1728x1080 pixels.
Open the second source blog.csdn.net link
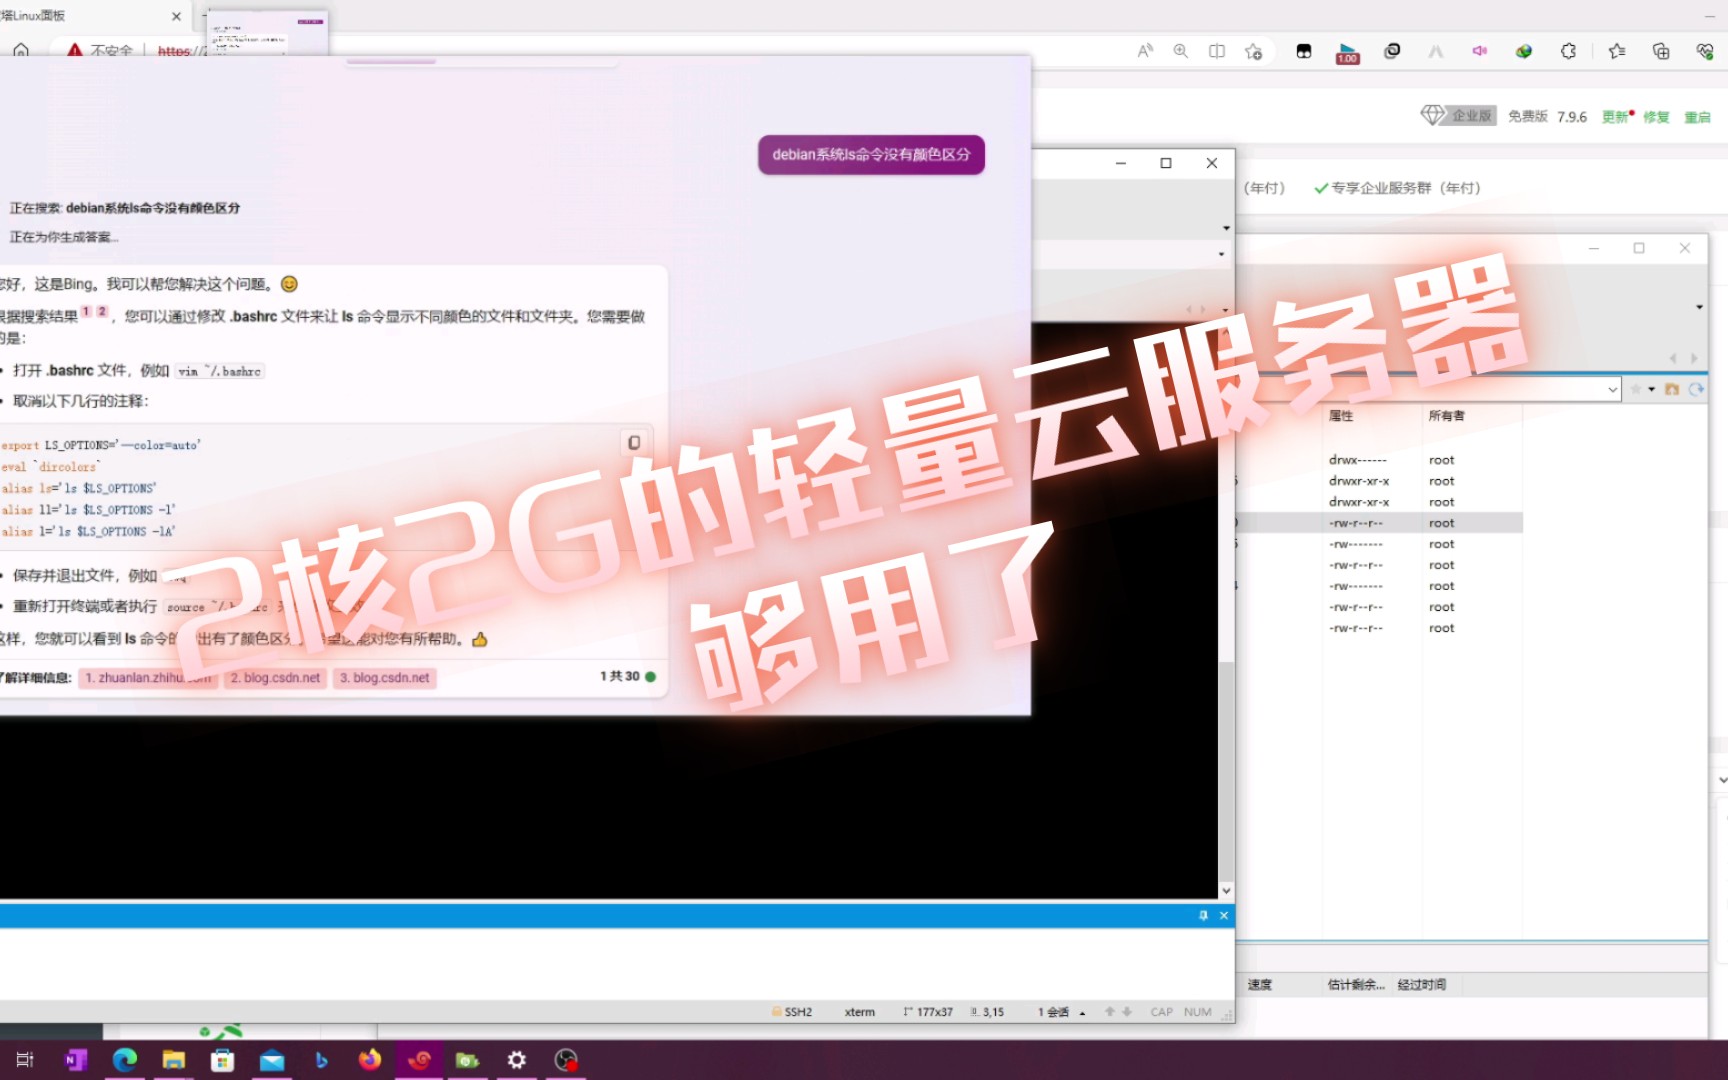pyautogui.click(x=275, y=678)
